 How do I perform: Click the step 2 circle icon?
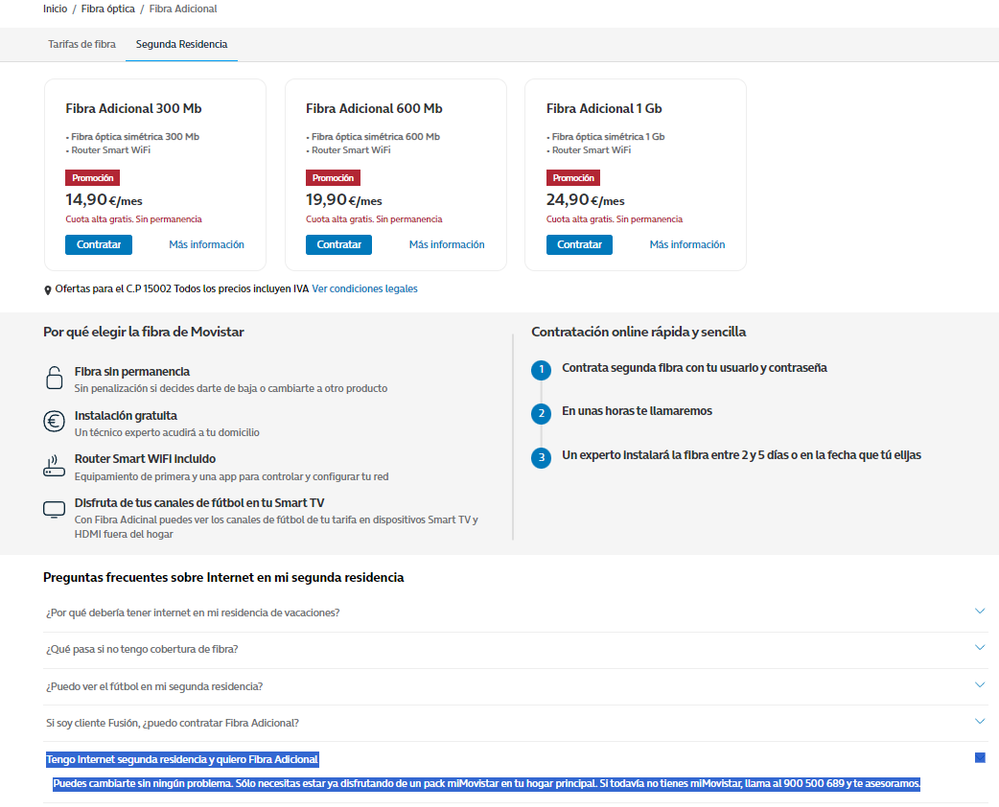tap(541, 413)
